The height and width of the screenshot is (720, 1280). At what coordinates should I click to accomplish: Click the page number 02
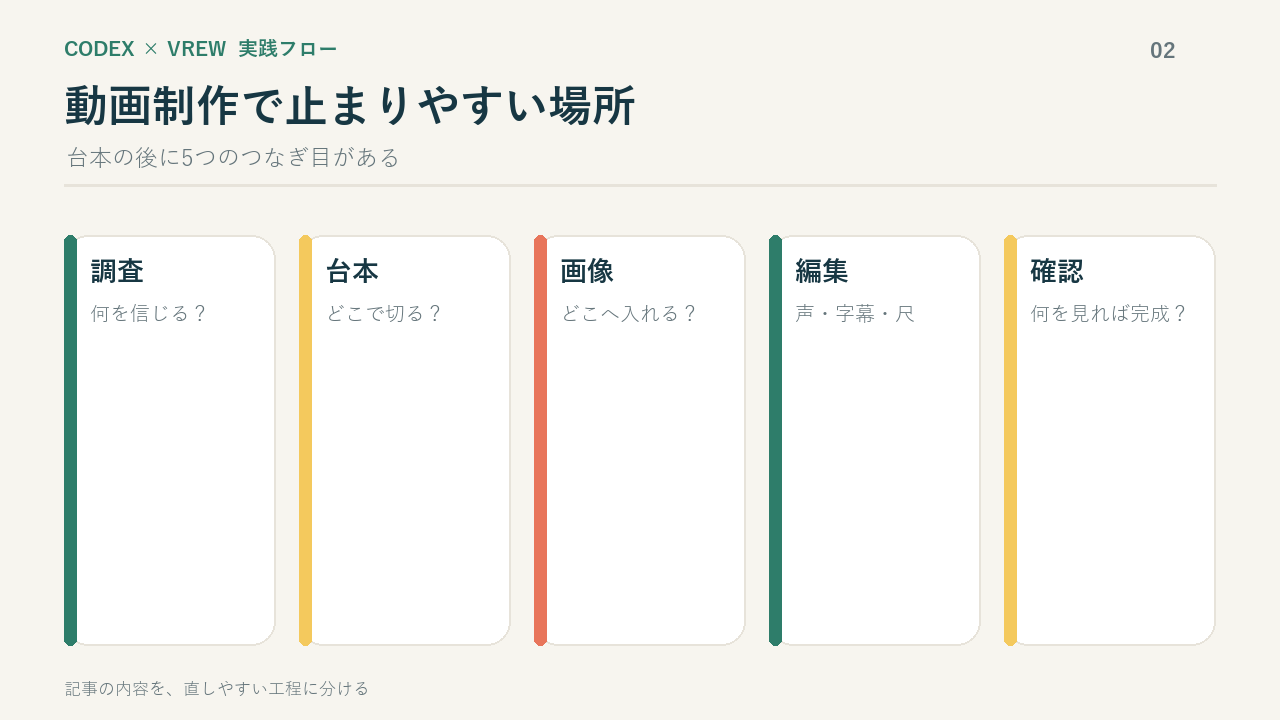tap(1163, 51)
